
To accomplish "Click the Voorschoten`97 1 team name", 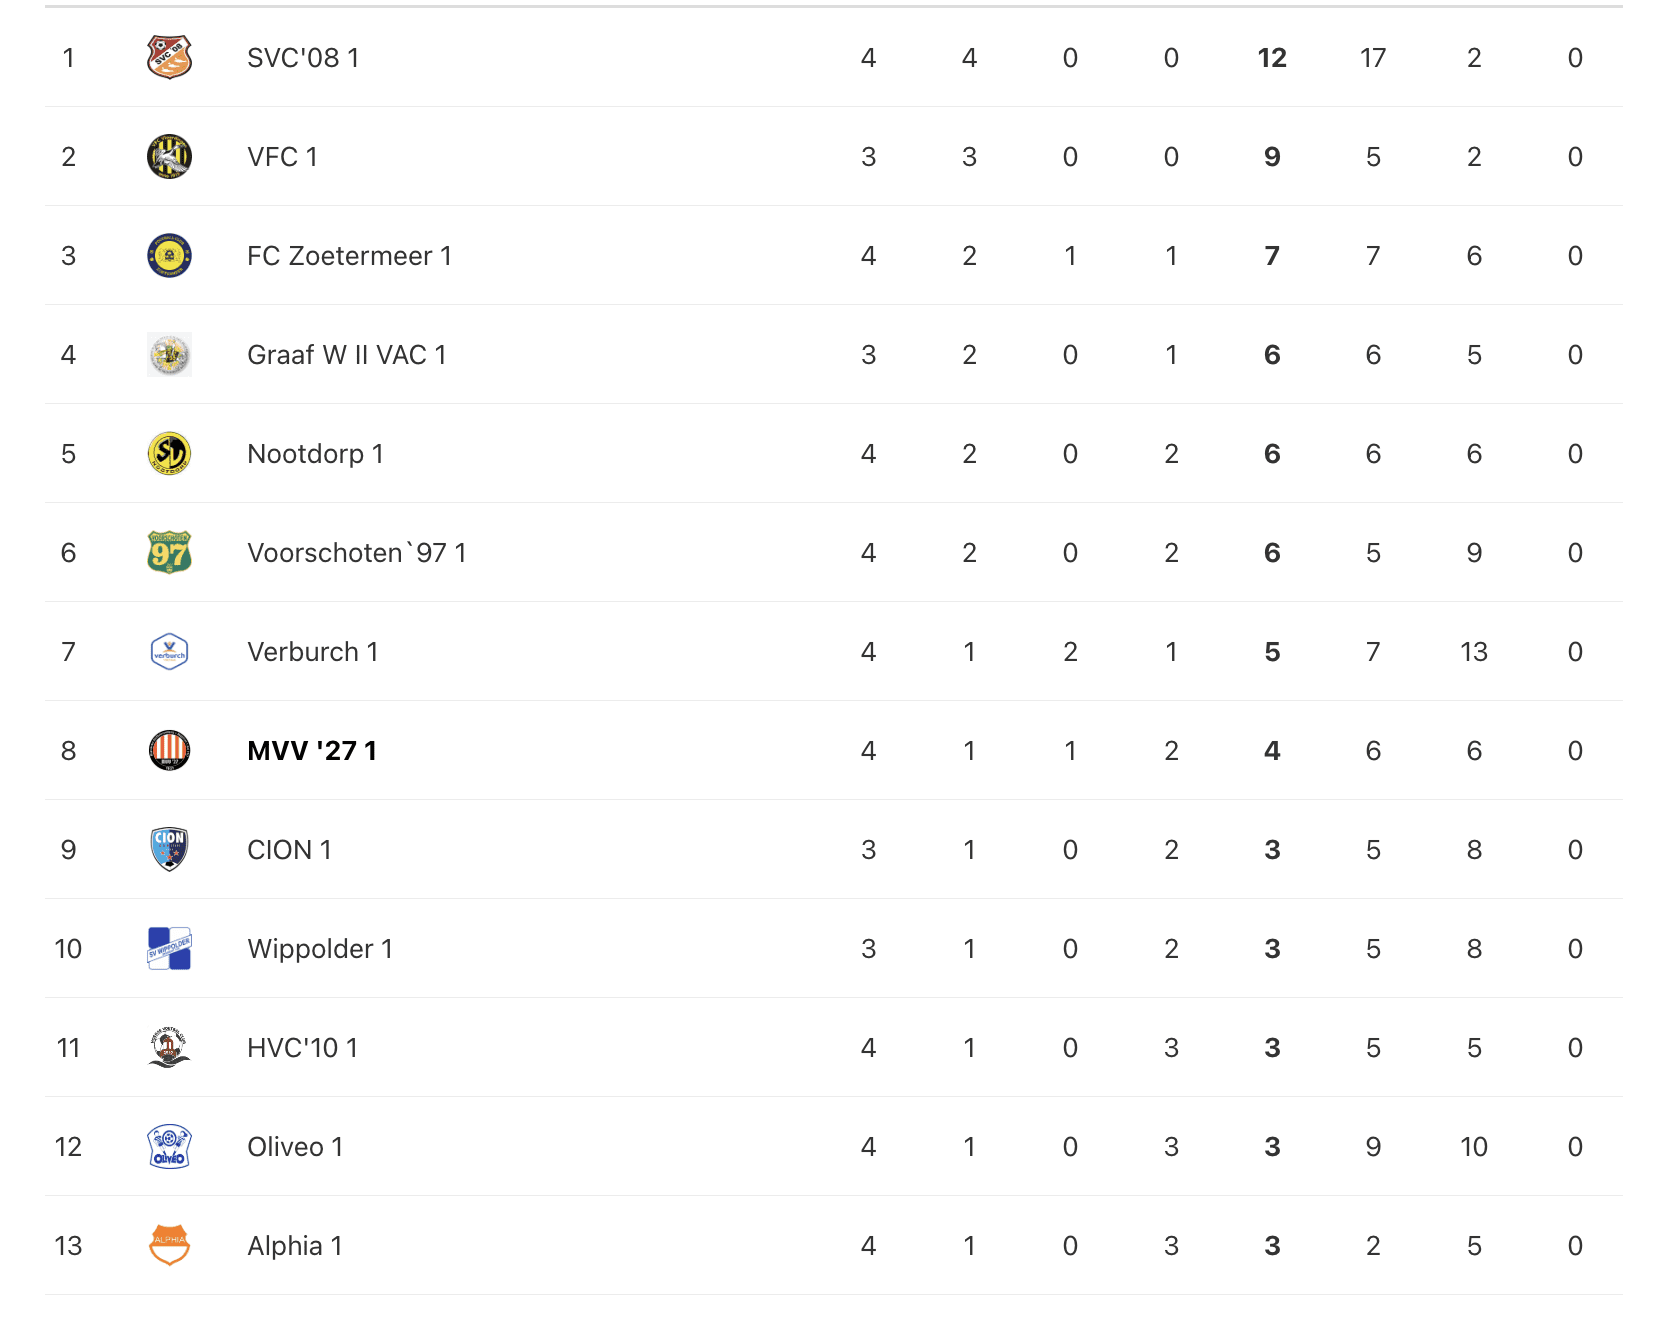I will point(357,553).
